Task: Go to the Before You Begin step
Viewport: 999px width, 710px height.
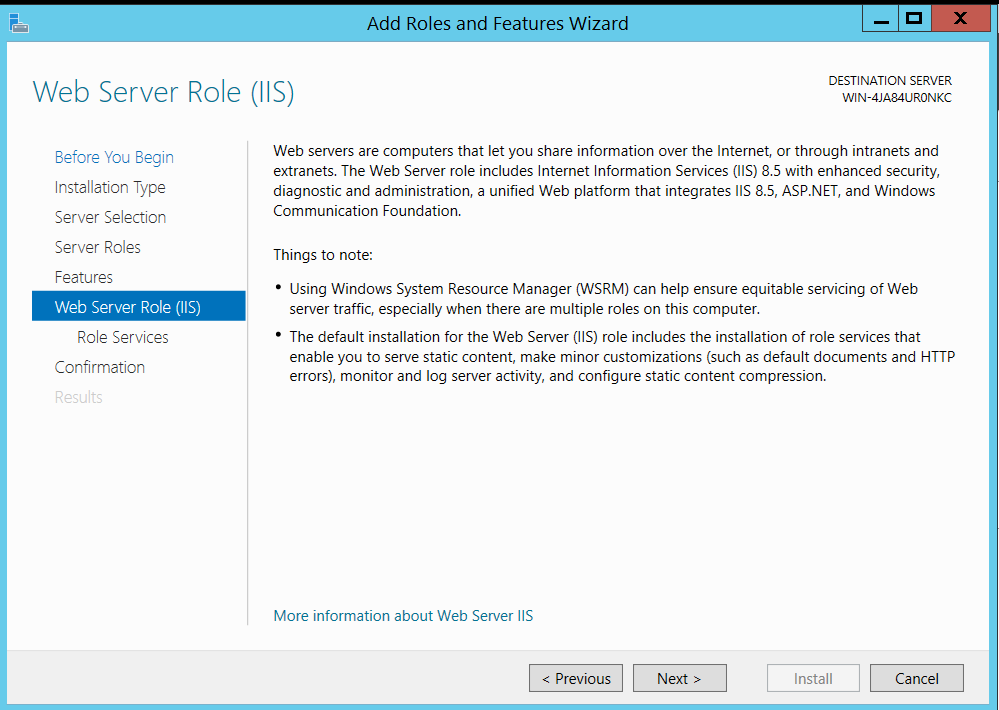Action: click(x=114, y=157)
